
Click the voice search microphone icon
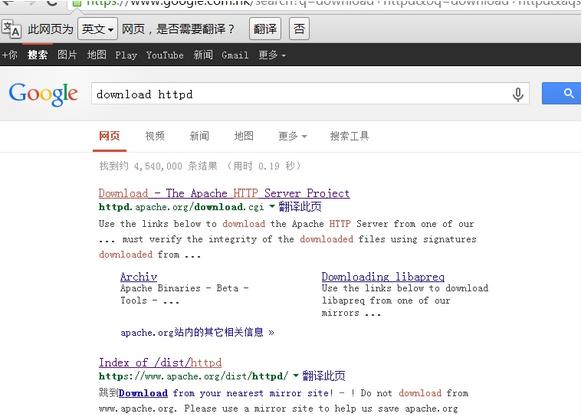518,94
